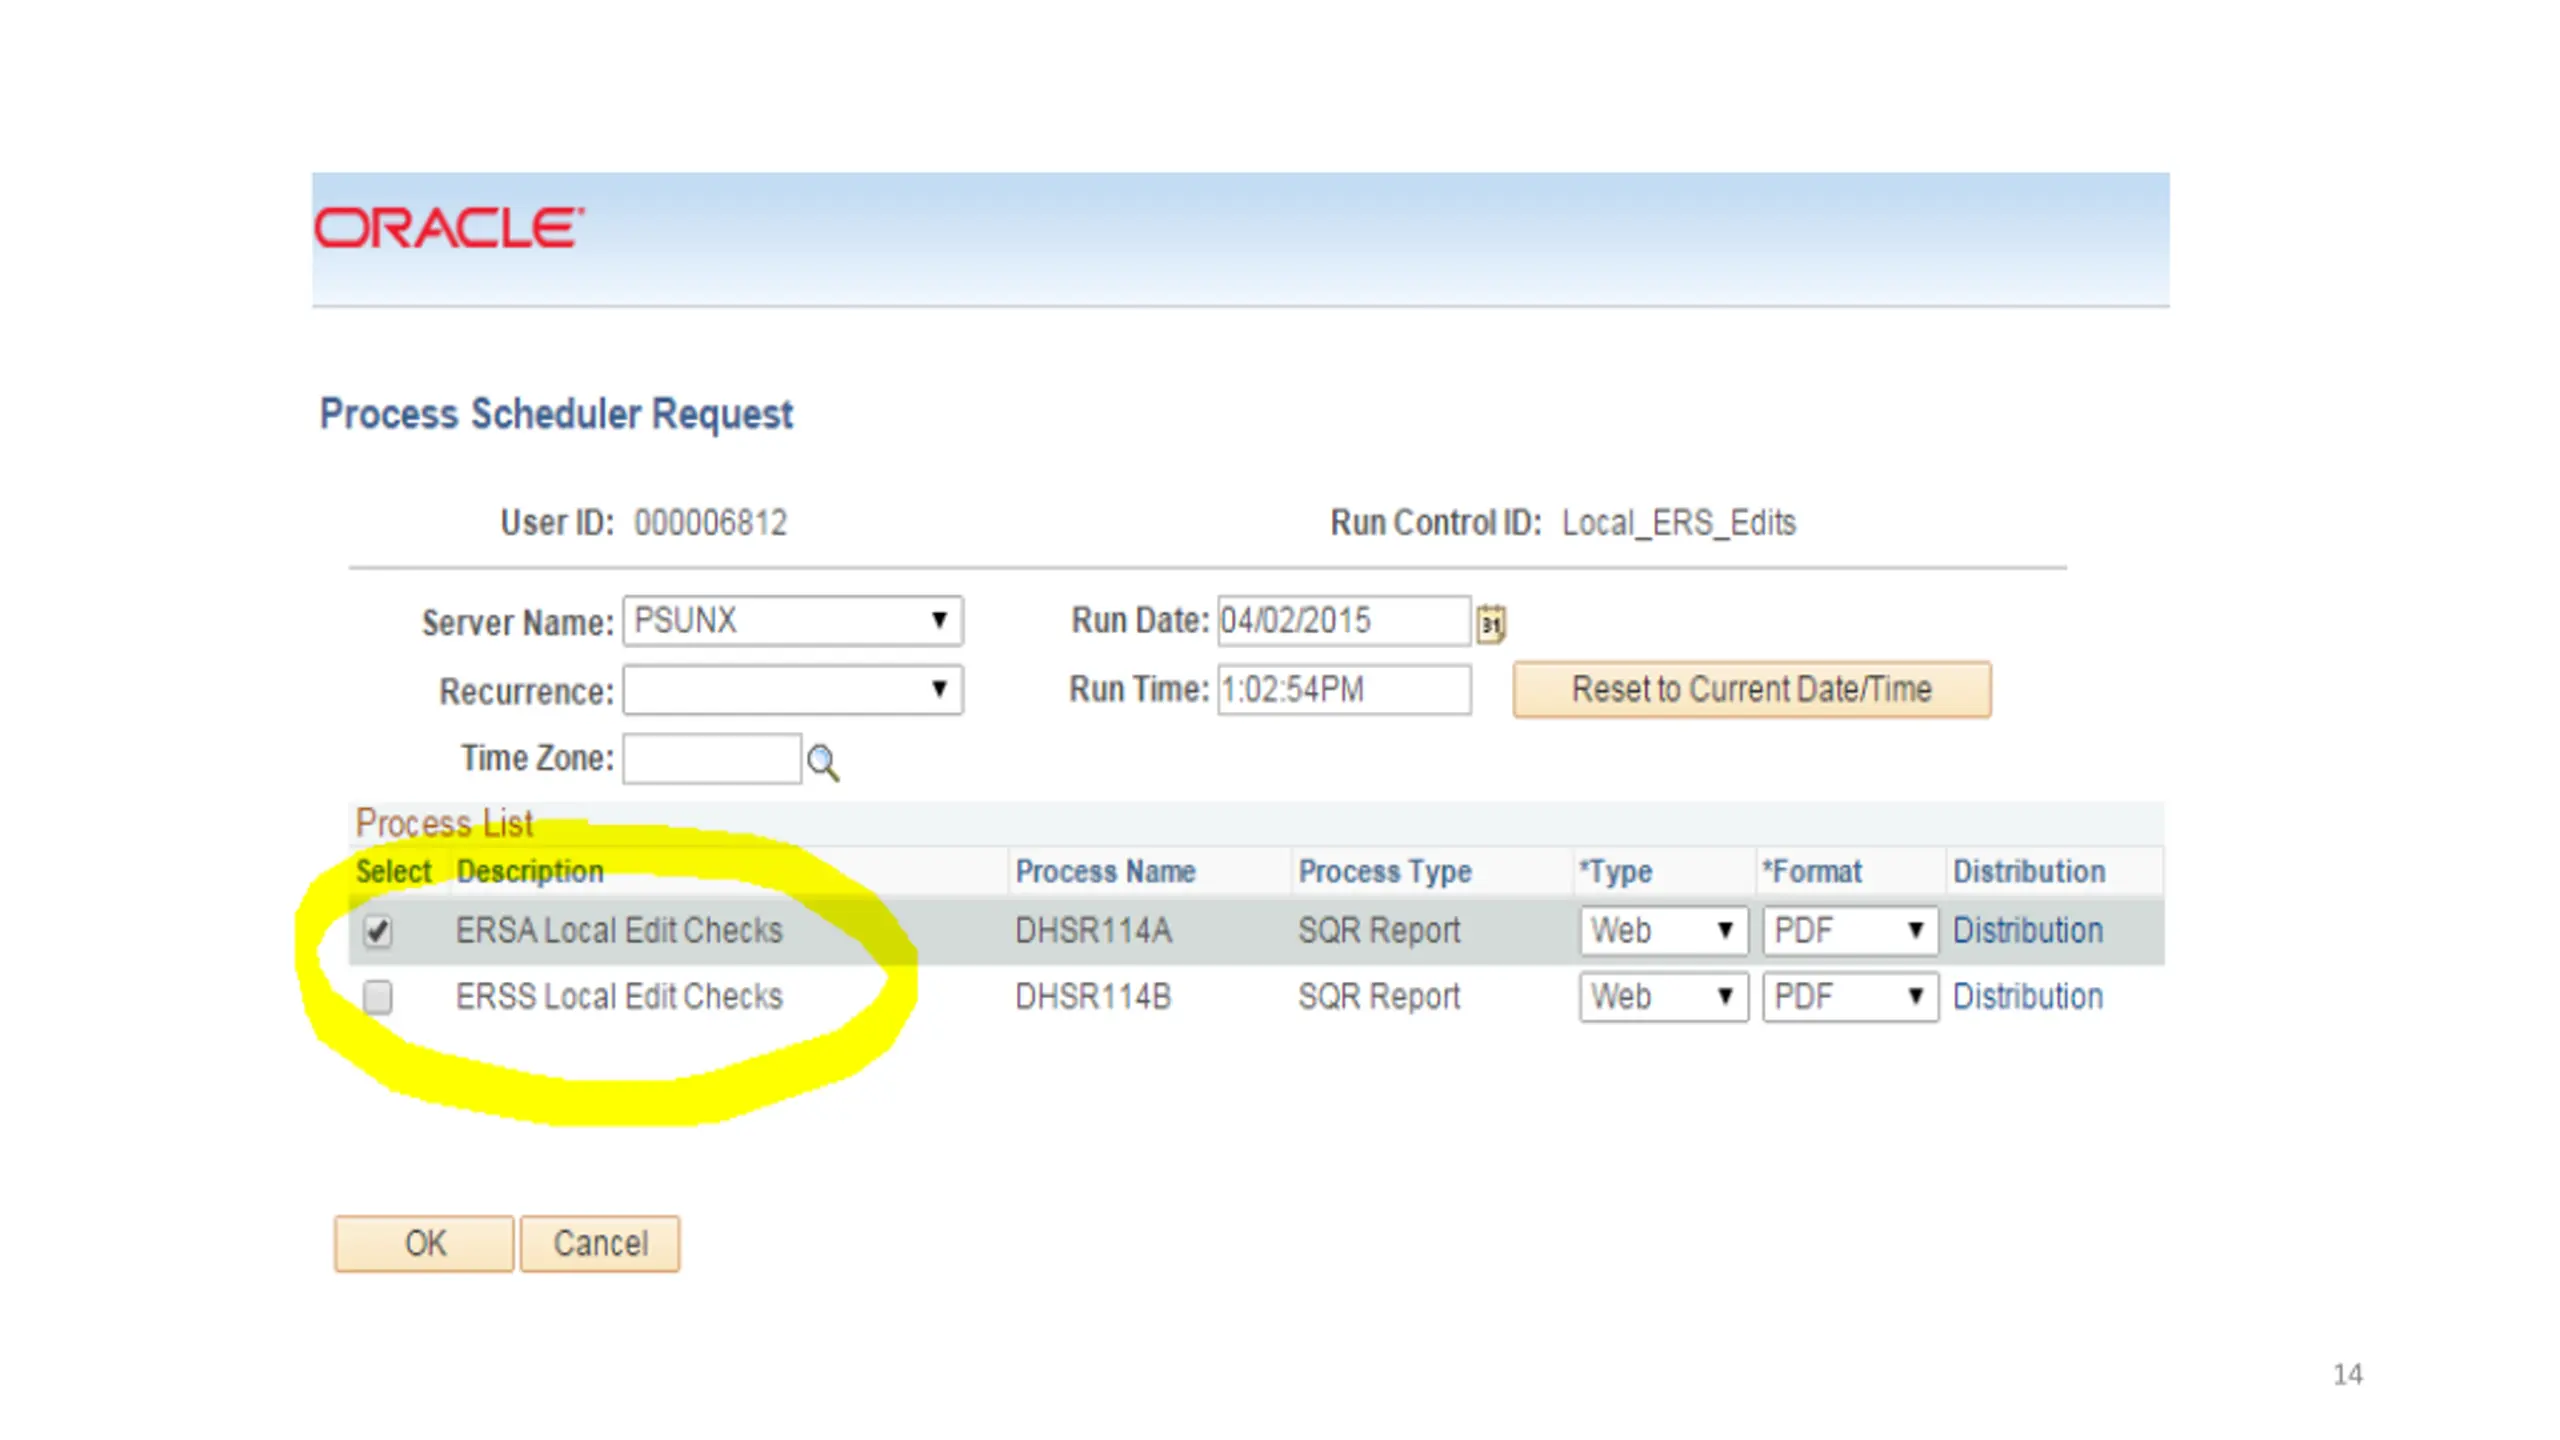Open the Time Zone lookup magnifier
Screen dimensions: 2560x1440
tap(822, 762)
